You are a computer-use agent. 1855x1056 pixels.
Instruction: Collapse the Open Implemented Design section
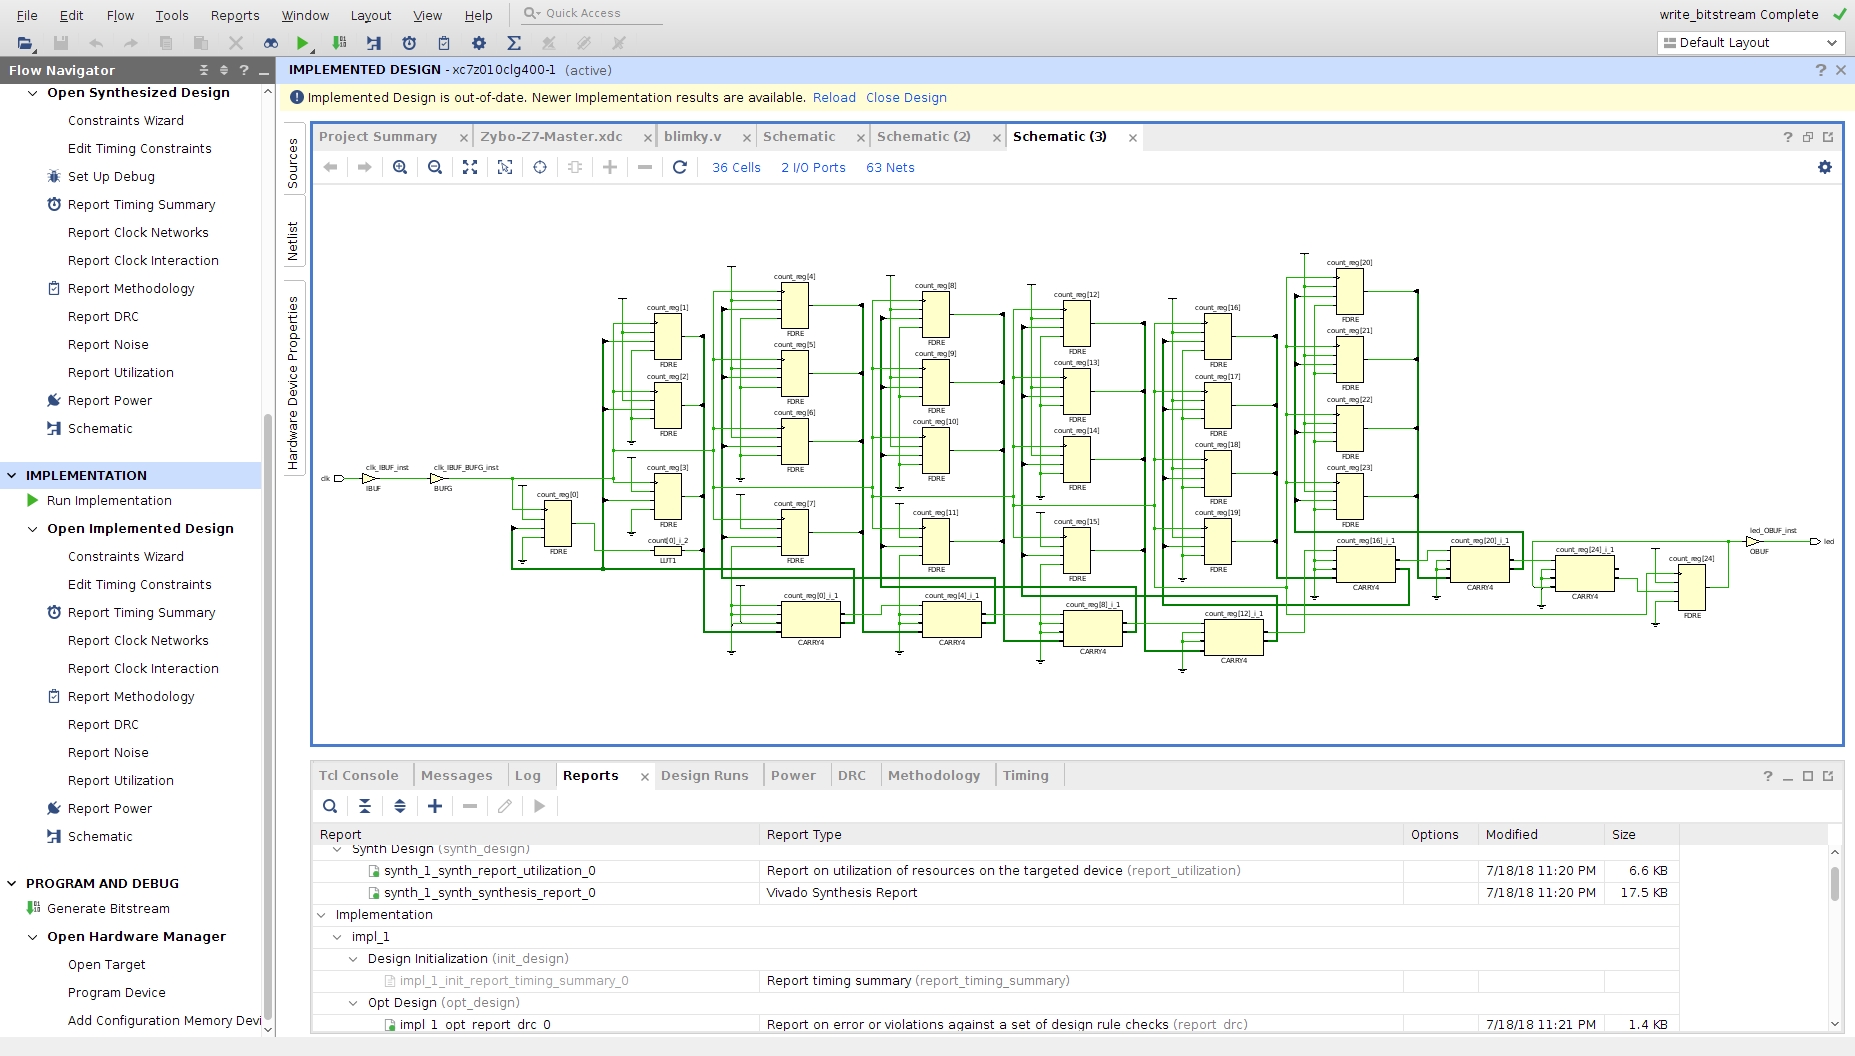33,529
